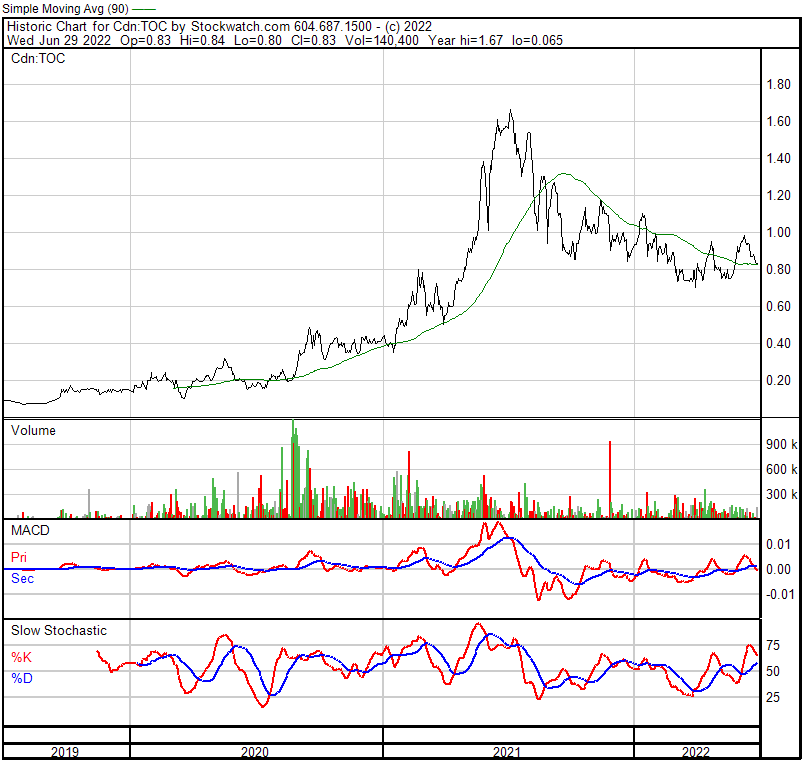Click the 'Cl=0.83' close price value

[x=313, y=40]
